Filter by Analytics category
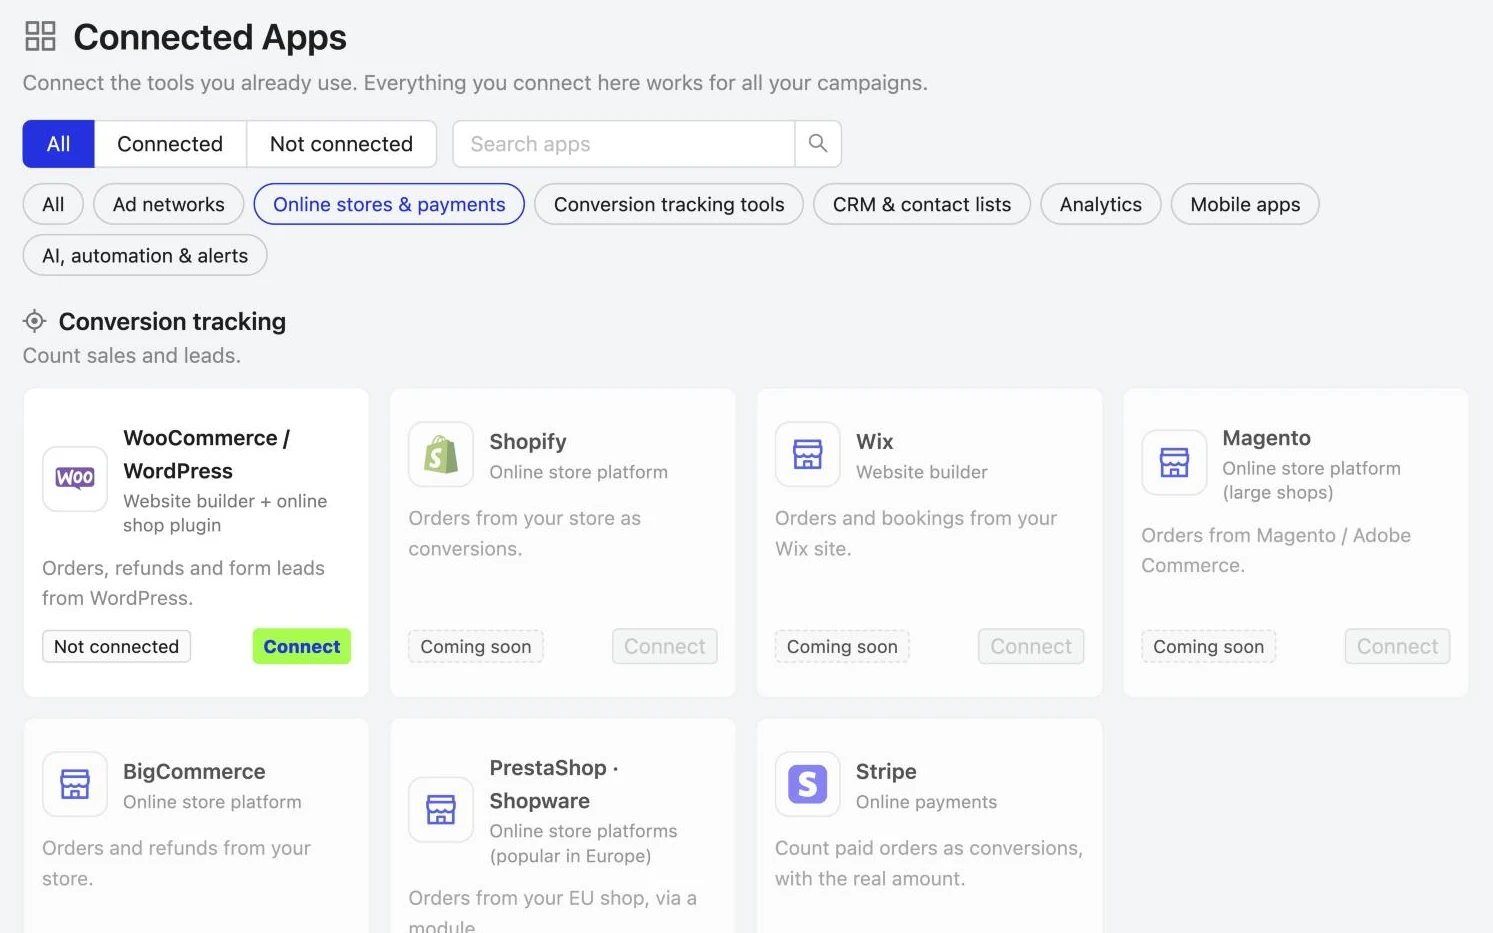The width and height of the screenshot is (1493, 933). [1101, 204]
